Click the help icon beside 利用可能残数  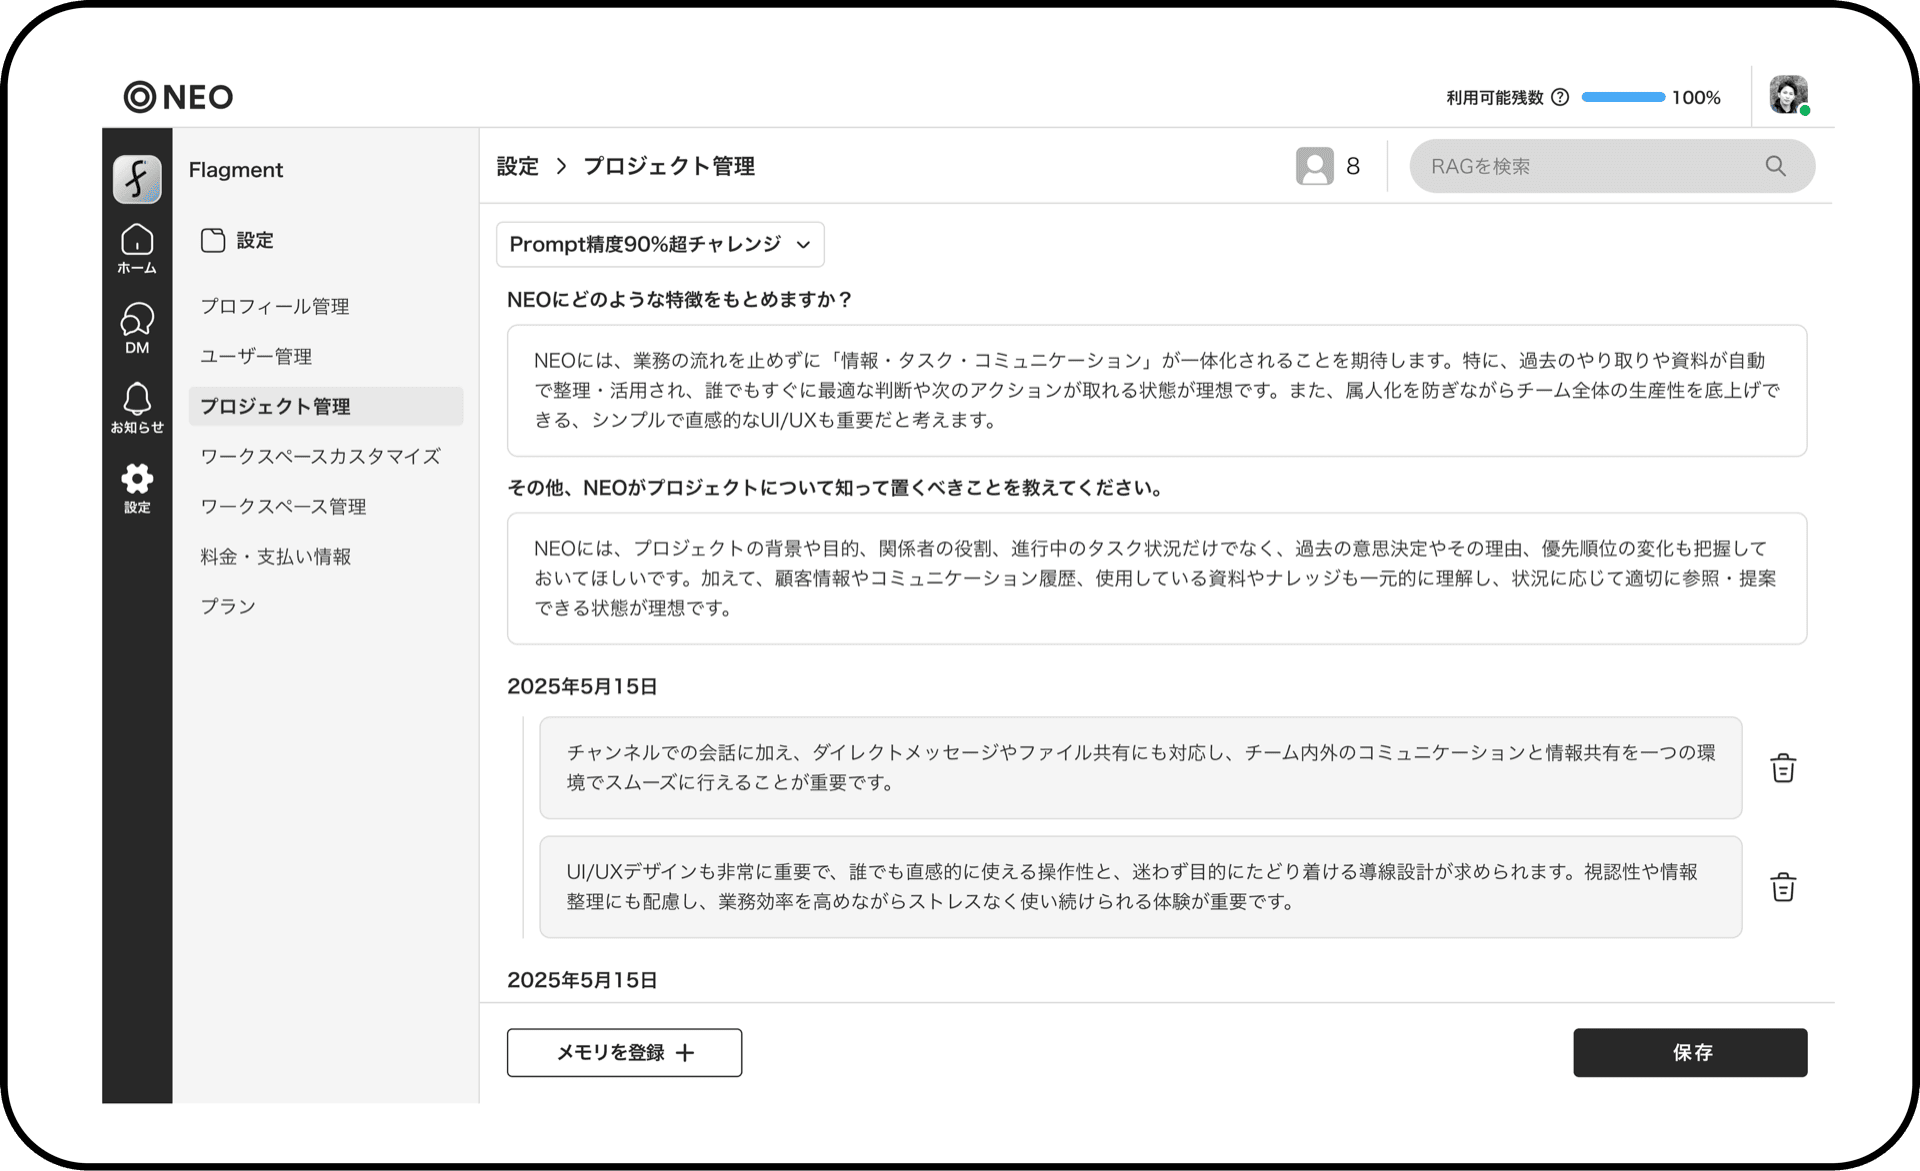1560,97
